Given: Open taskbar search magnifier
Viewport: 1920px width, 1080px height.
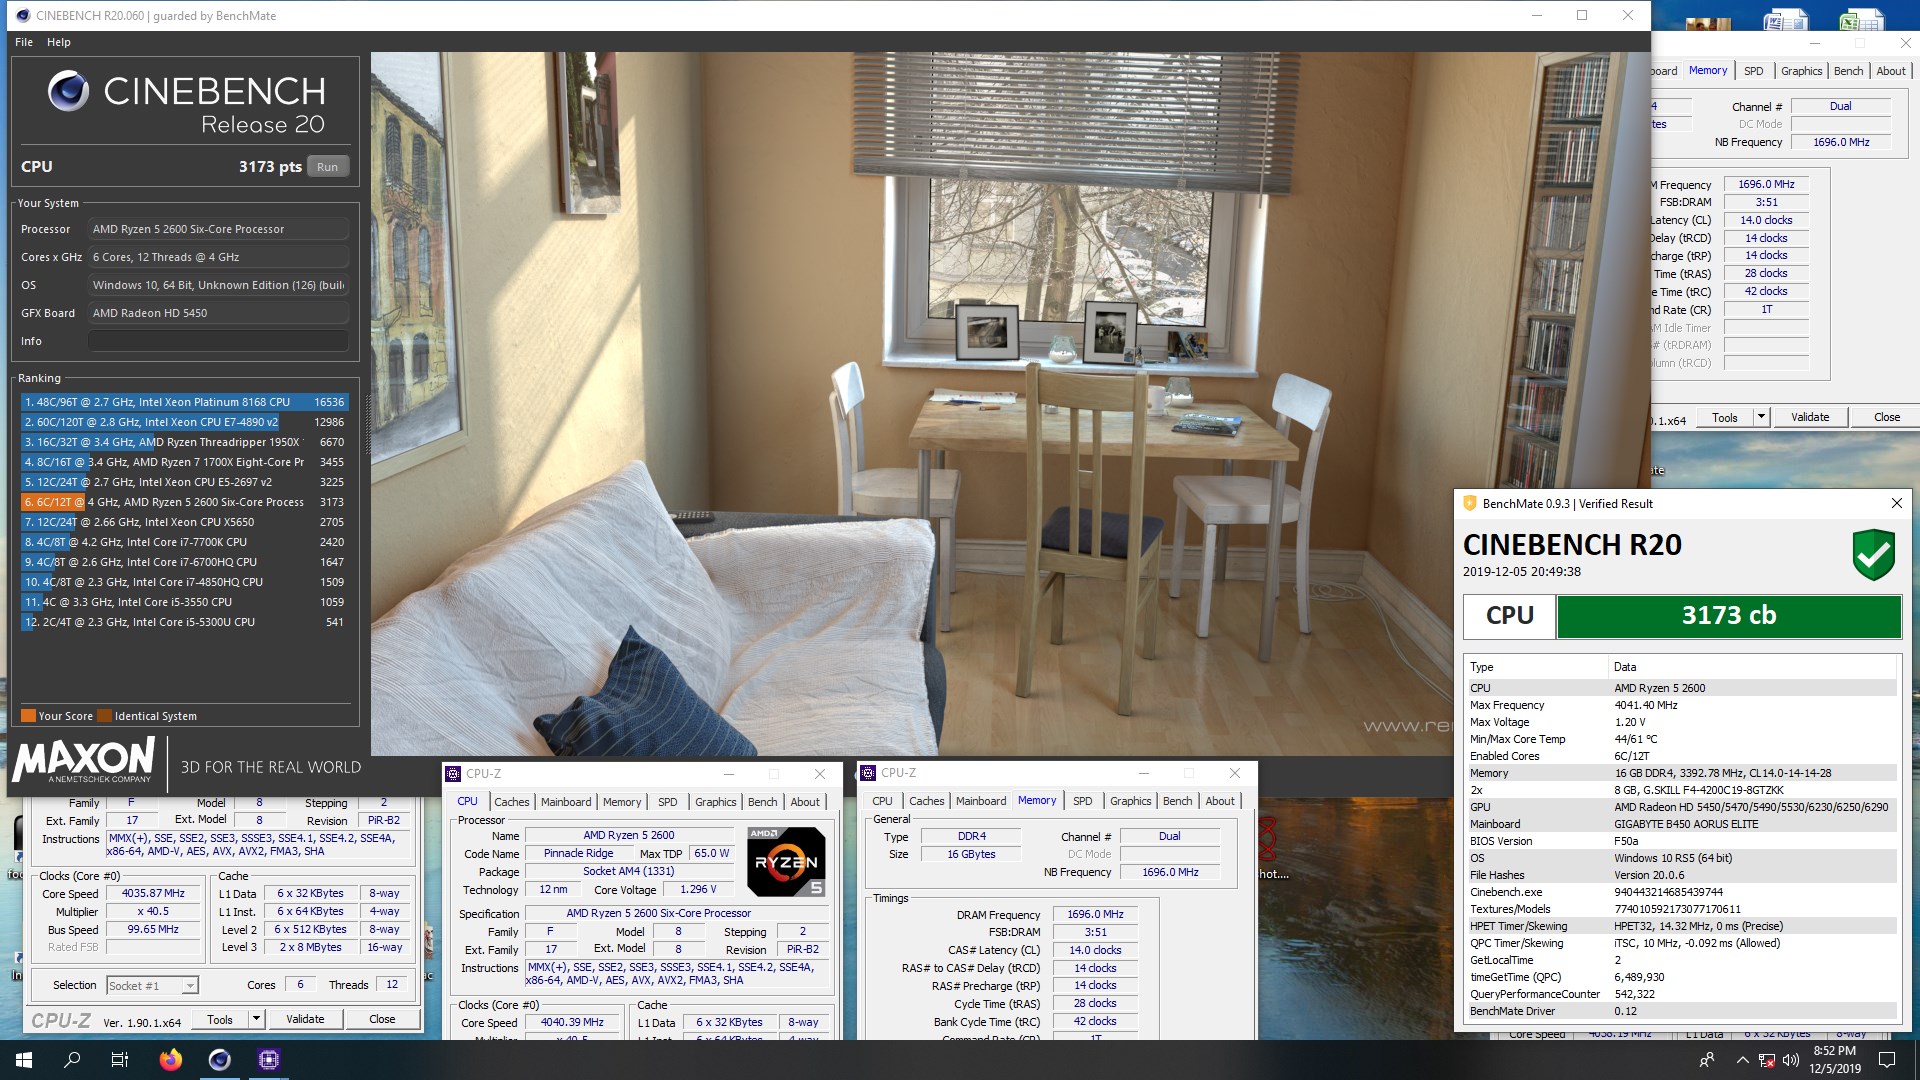Looking at the screenshot, I should pos(72,1060).
